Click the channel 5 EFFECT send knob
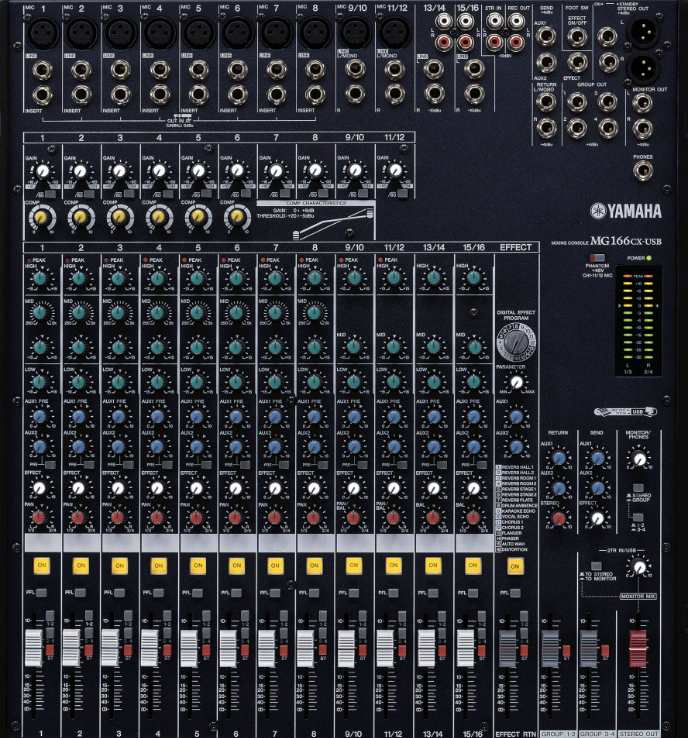The height and width of the screenshot is (738, 688). pos(196,488)
